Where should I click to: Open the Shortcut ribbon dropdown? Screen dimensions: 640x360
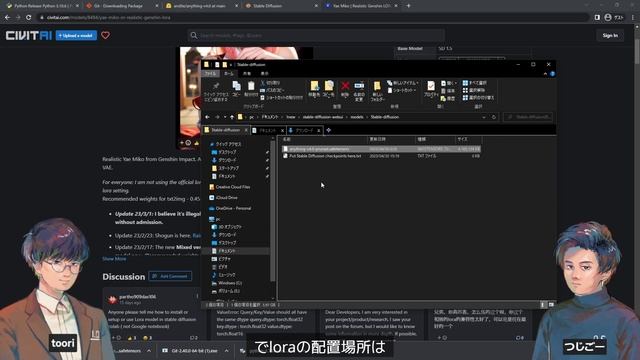402,90
